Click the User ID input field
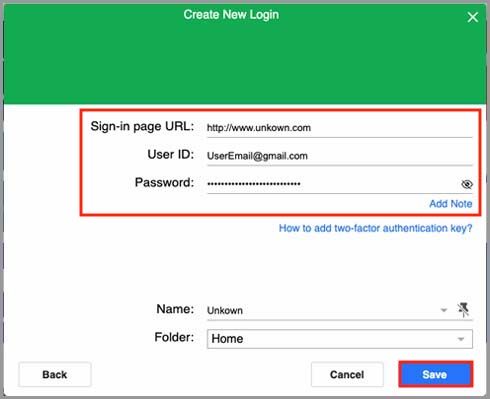The image size is (490, 399). point(340,156)
